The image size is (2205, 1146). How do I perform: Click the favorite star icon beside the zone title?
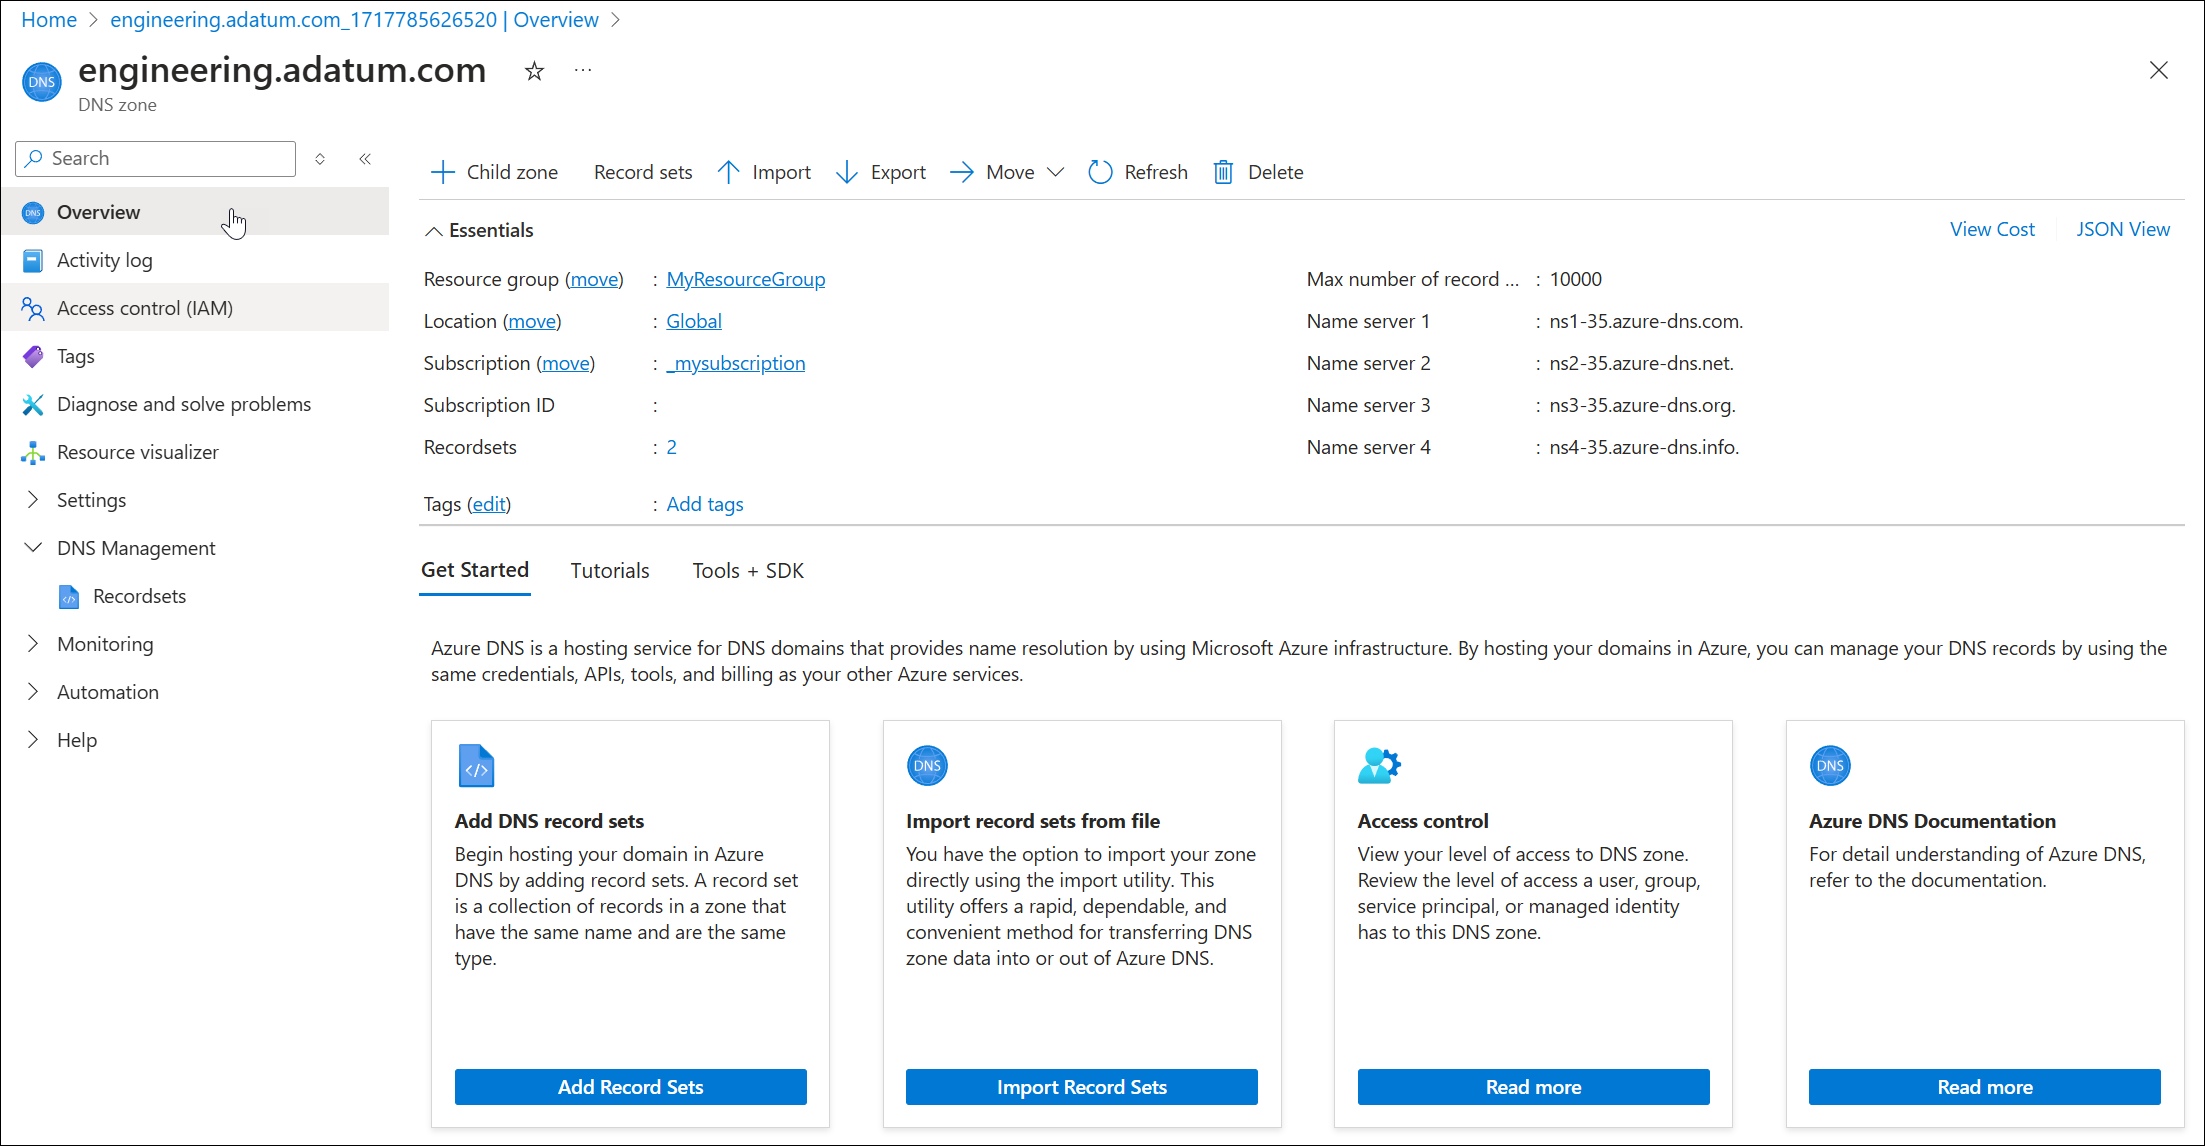(534, 71)
